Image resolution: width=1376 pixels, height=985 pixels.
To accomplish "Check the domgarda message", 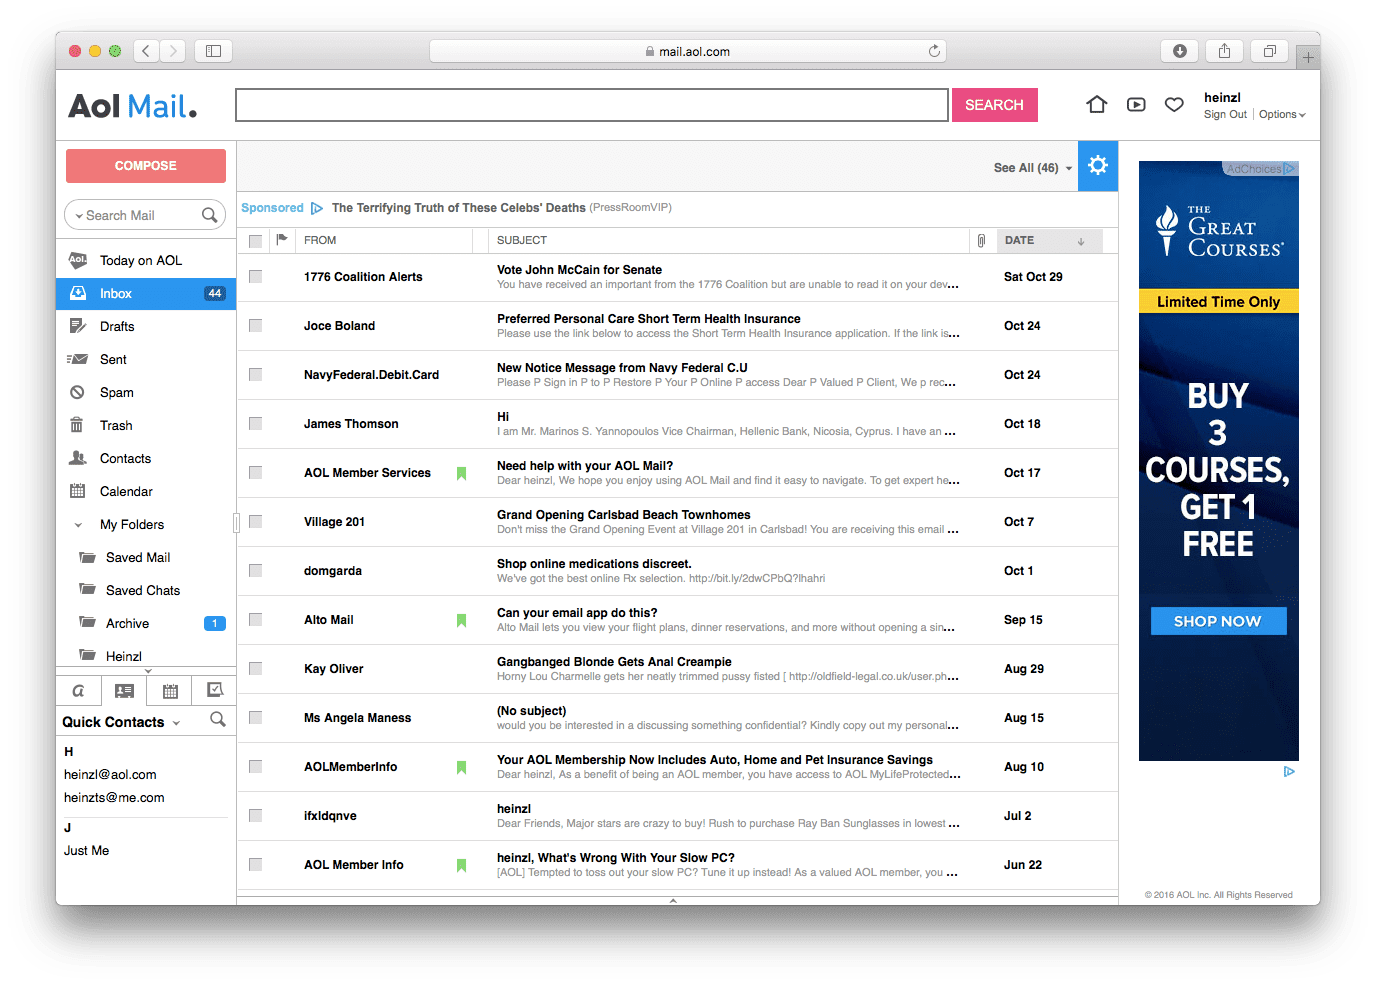I will pos(255,571).
